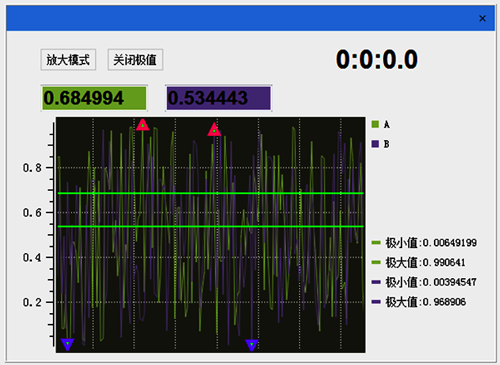Click the lower bright green horizontal line
500x365 pixels.
coord(211,227)
